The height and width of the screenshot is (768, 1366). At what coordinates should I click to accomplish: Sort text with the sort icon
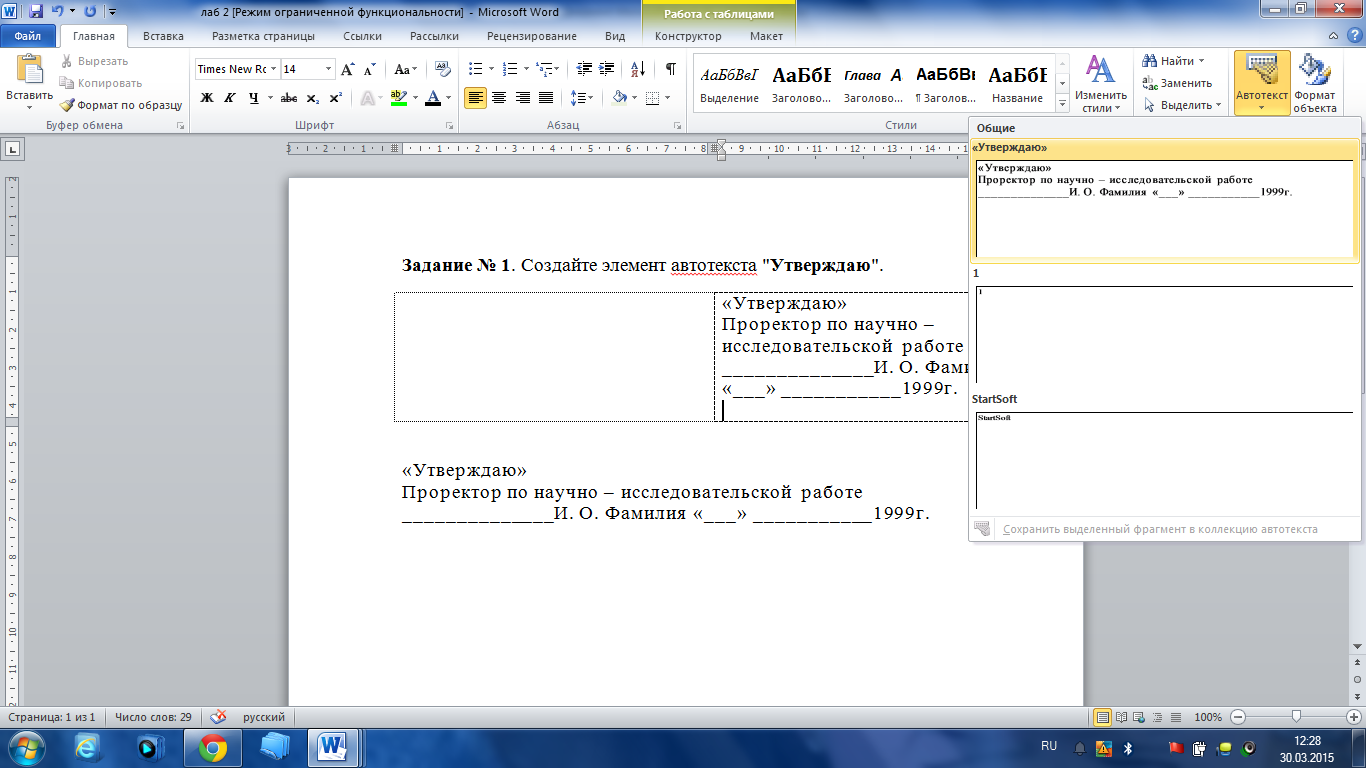[637, 69]
